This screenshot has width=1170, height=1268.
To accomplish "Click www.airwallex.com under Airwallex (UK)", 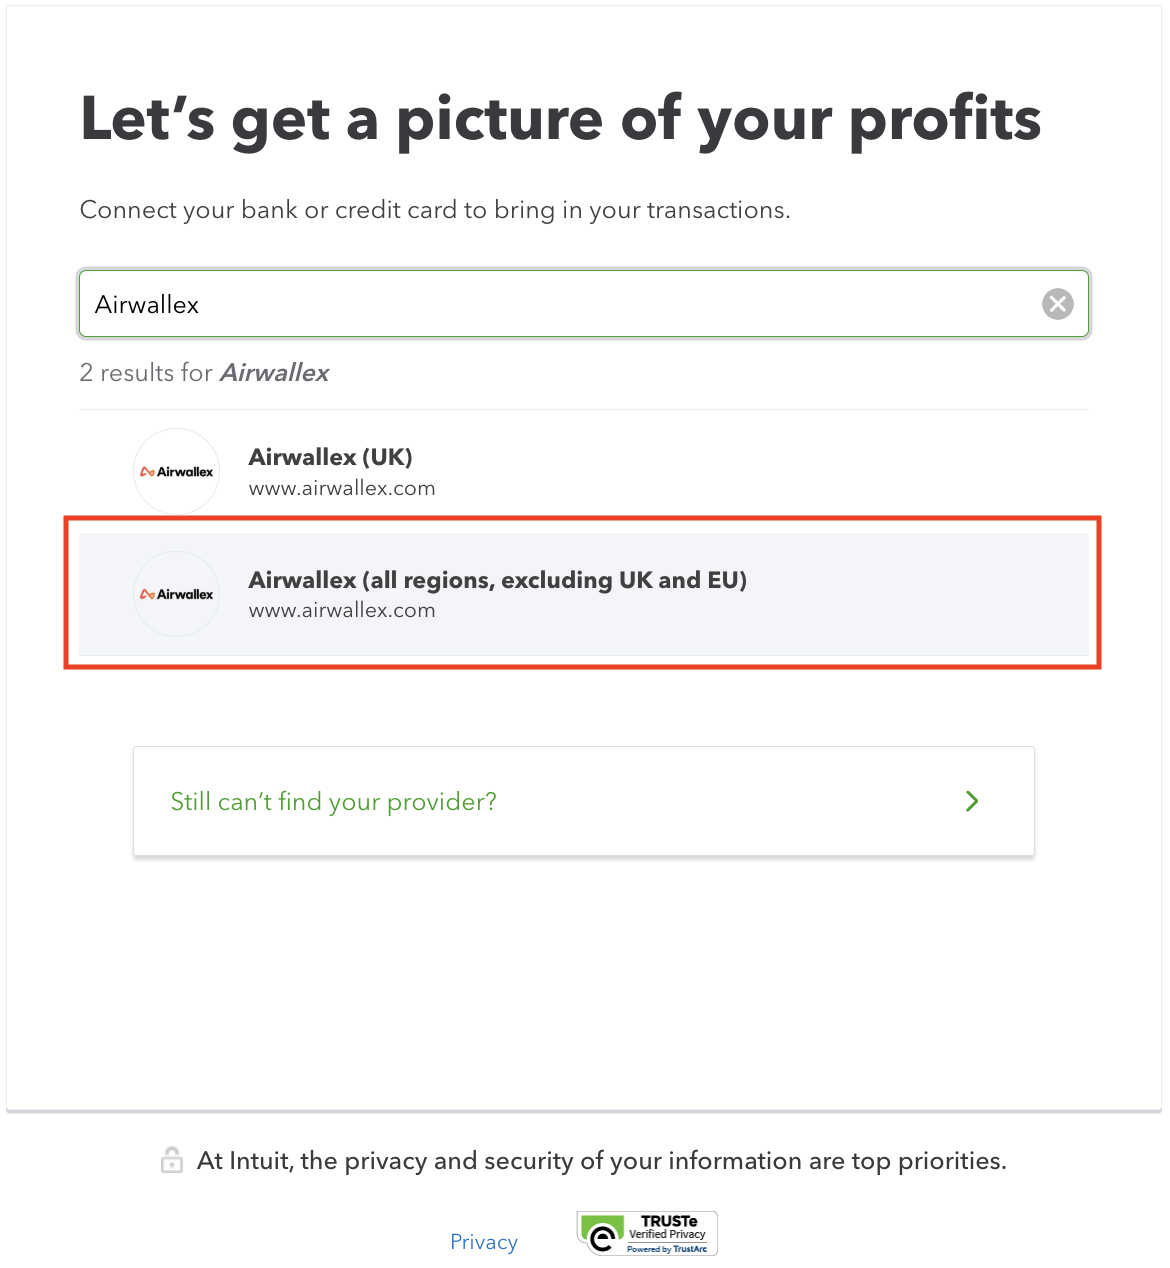I will pos(342,489).
